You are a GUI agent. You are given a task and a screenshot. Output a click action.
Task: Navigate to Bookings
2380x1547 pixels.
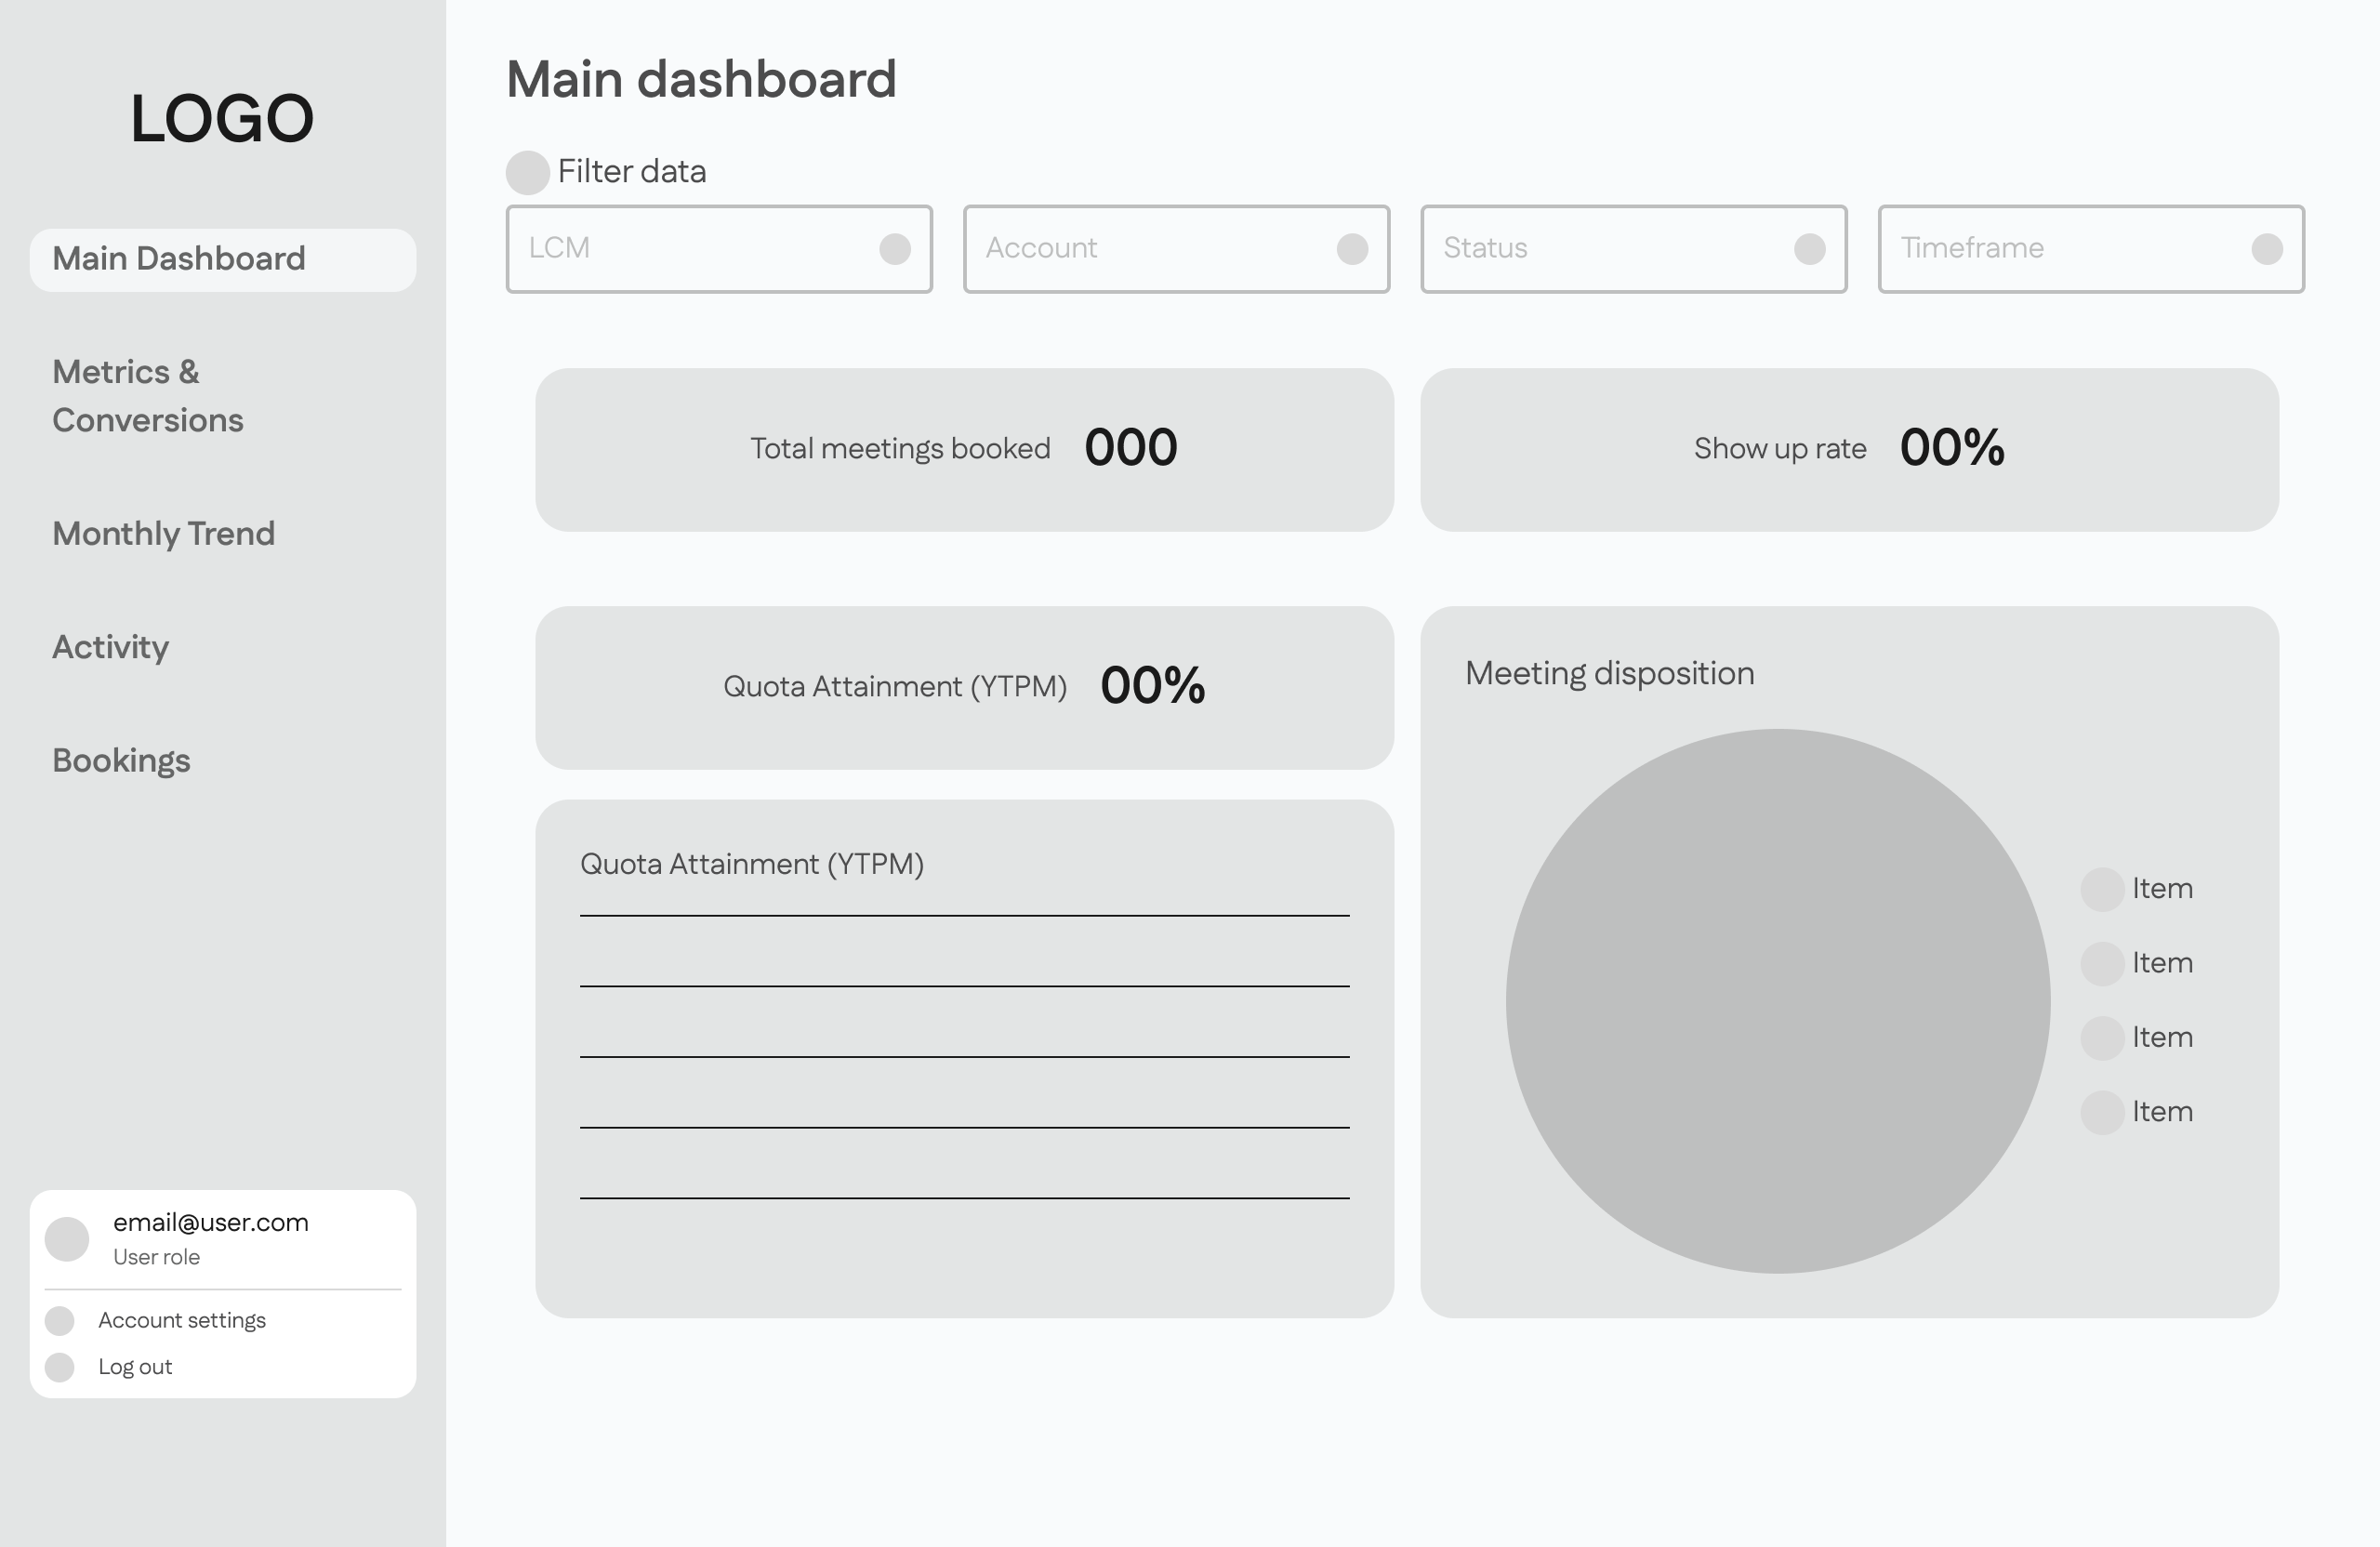(121, 761)
